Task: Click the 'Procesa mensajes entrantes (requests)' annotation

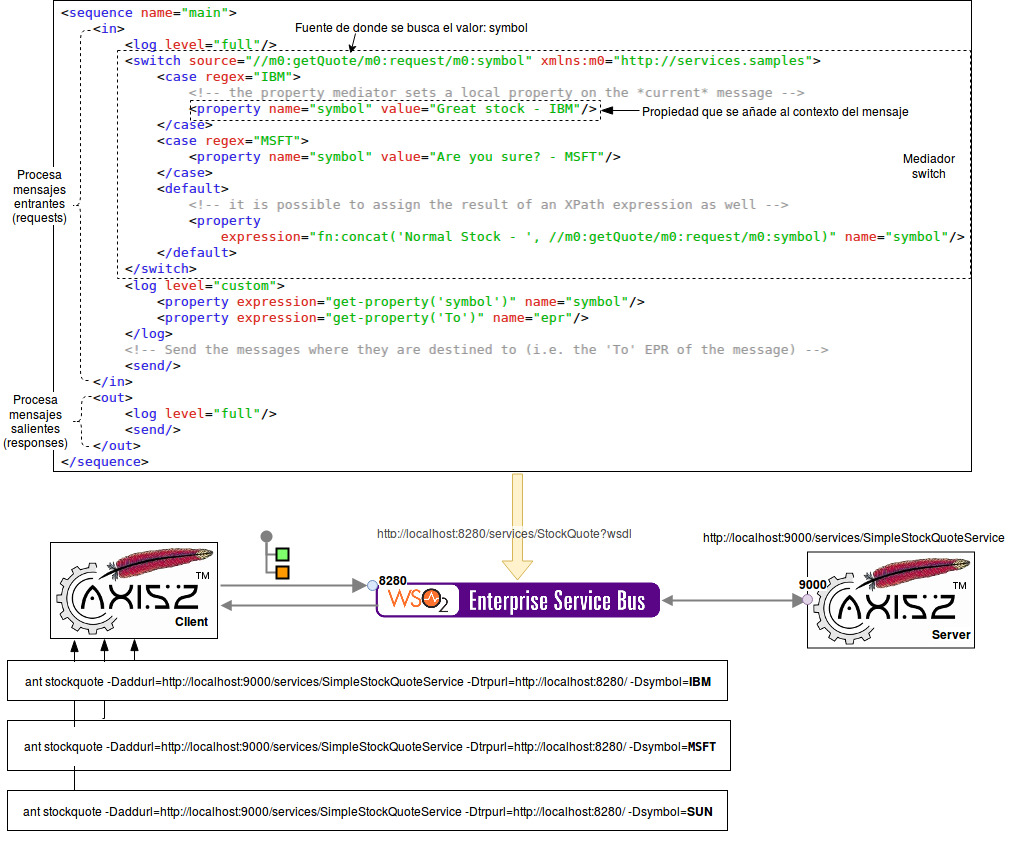Action: [39, 196]
